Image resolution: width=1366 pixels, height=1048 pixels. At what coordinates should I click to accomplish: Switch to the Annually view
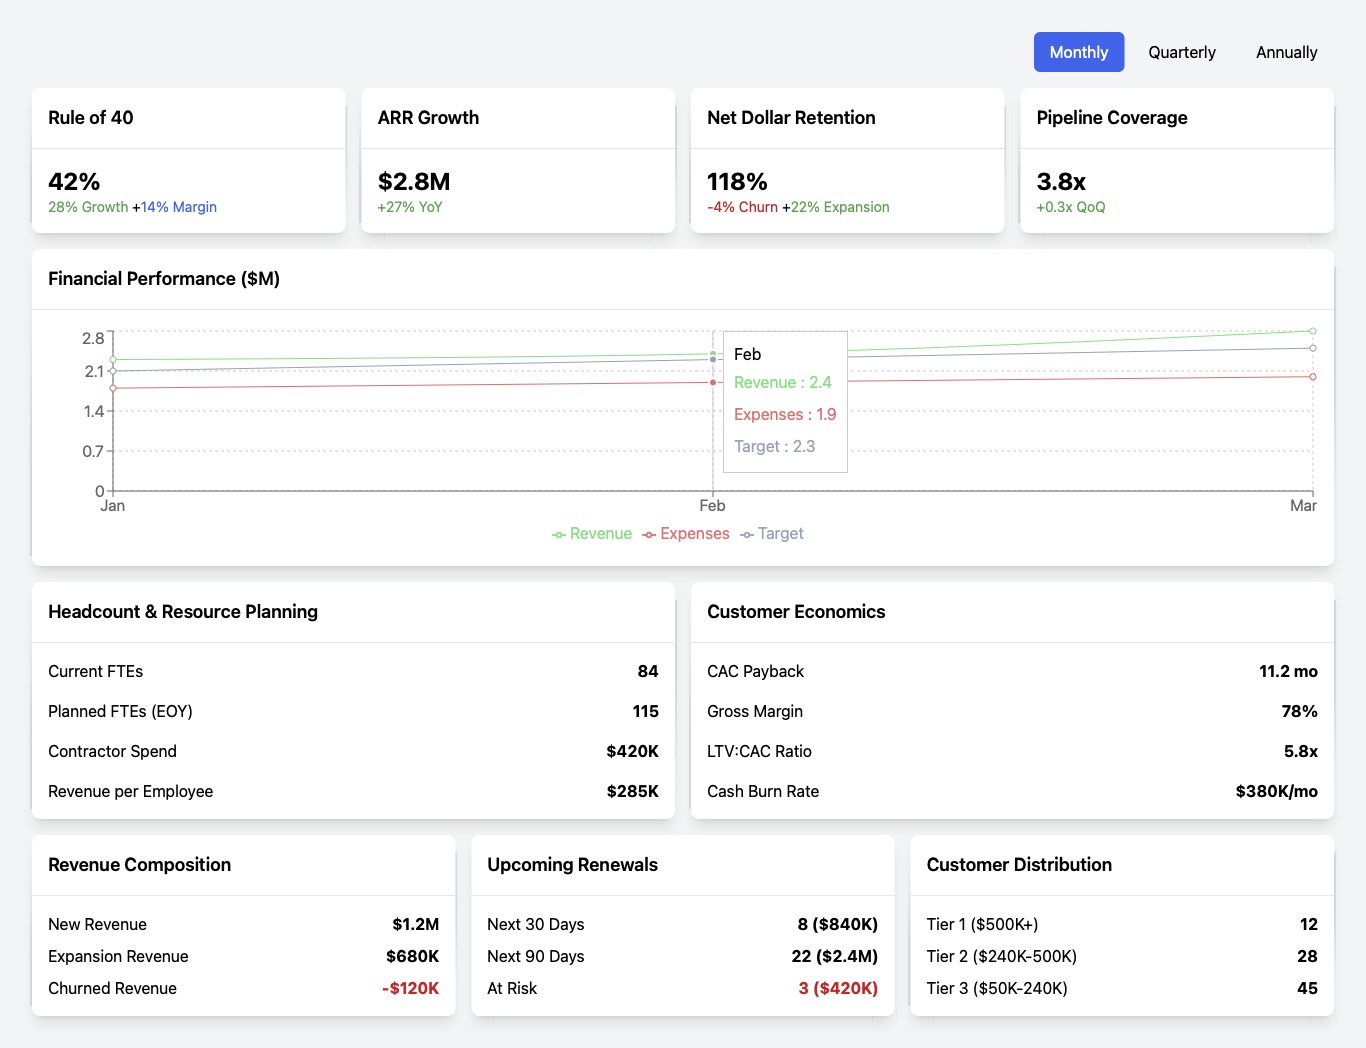click(x=1286, y=52)
